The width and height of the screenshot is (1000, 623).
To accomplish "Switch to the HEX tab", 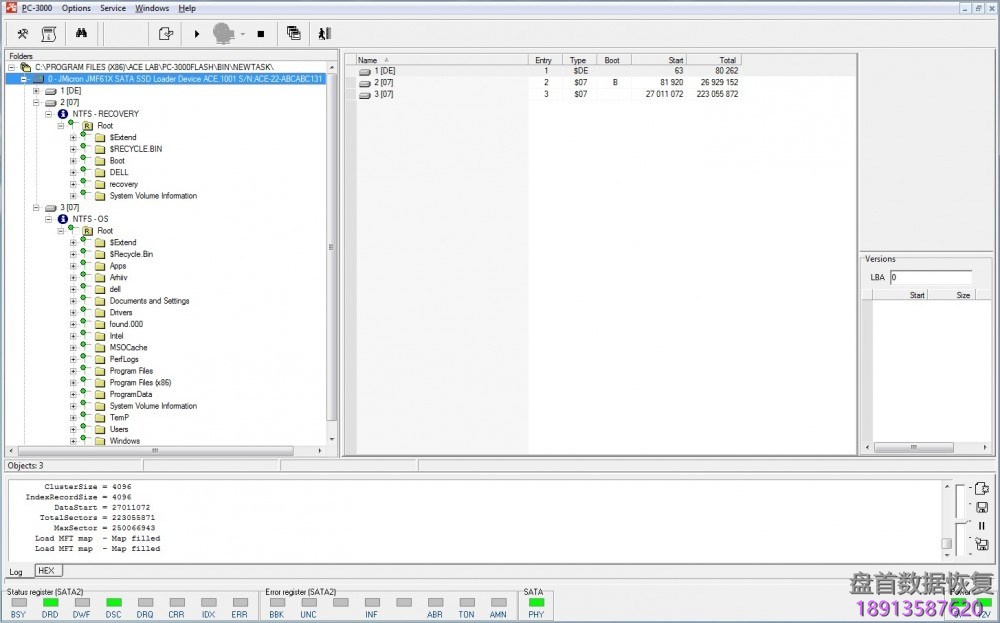I will point(46,570).
